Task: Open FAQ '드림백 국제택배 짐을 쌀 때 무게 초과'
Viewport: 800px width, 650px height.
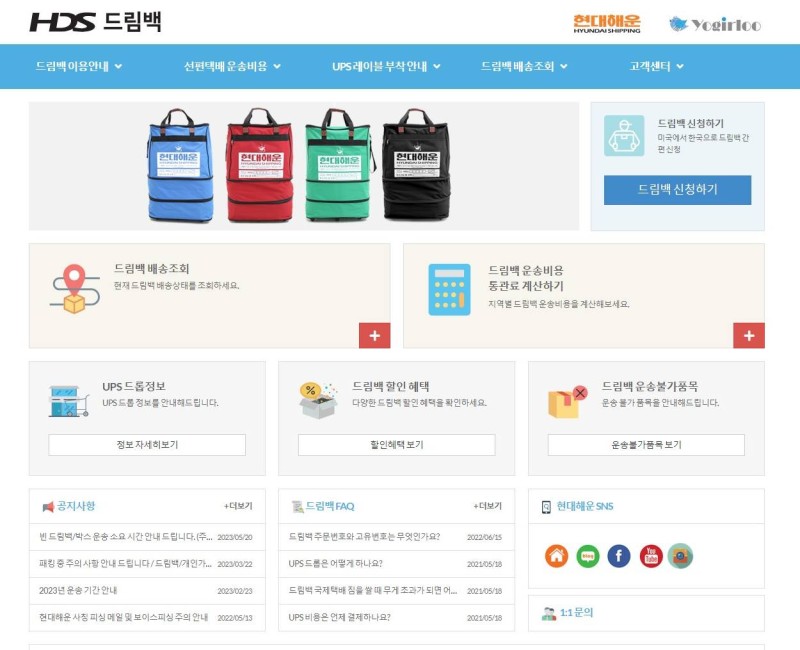Action: pos(373,590)
